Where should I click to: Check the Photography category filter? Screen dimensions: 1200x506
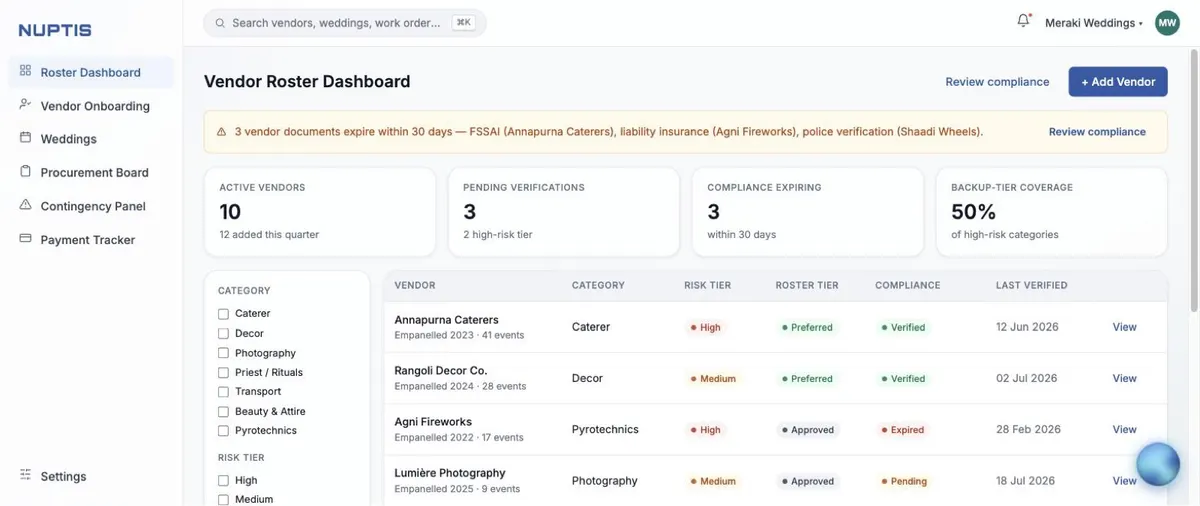[x=223, y=353]
